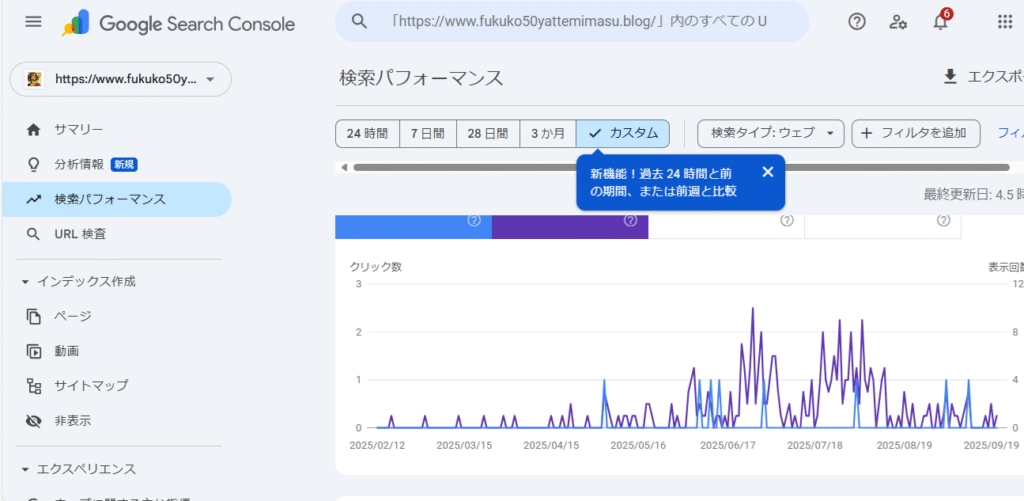The height and width of the screenshot is (501, 1024).
Task: Click the help question mark icon
Action: coord(857,22)
